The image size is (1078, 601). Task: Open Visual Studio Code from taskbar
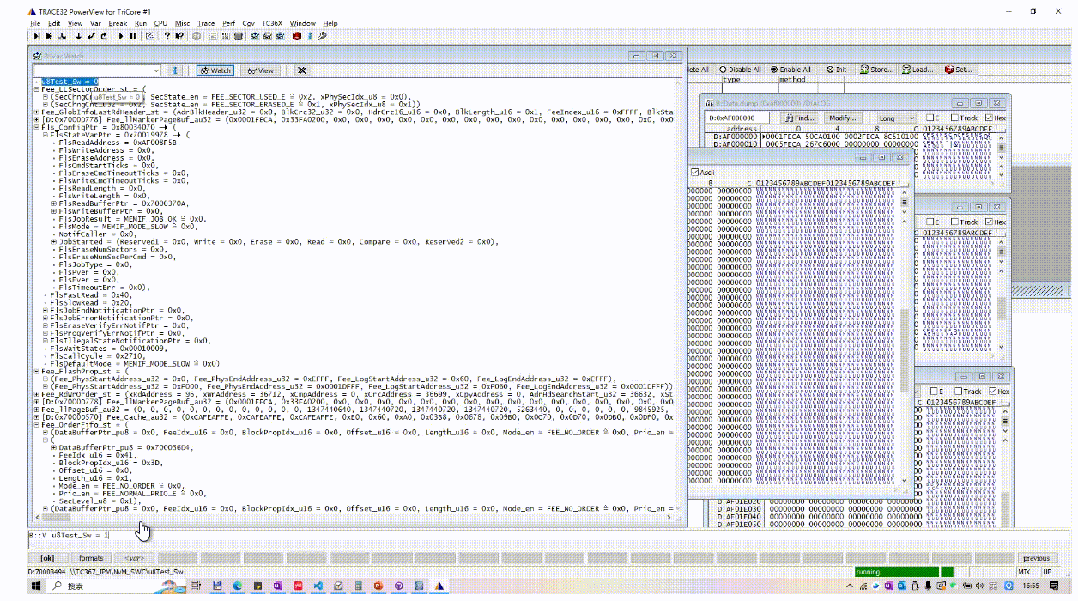point(318,586)
